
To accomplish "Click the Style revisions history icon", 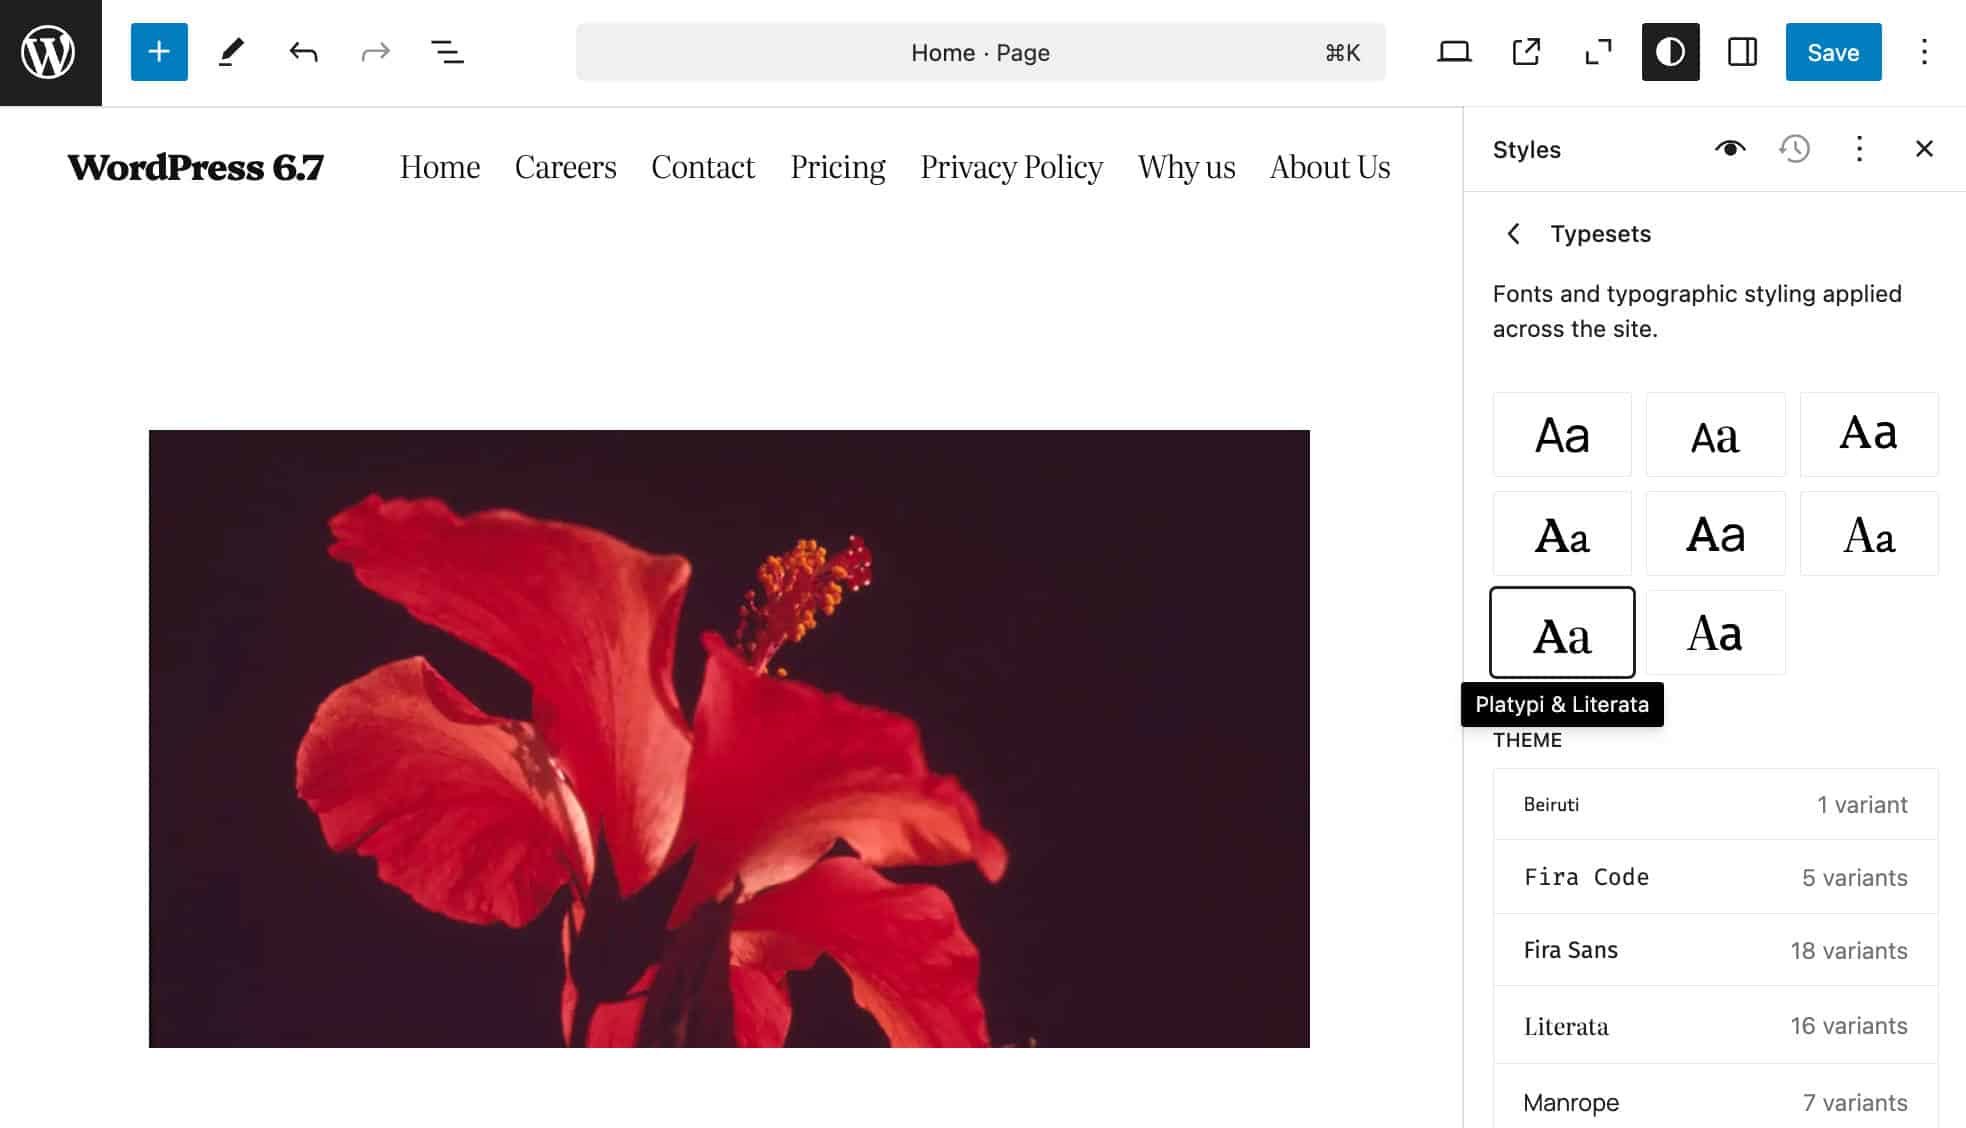I will (x=1796, y=149).
